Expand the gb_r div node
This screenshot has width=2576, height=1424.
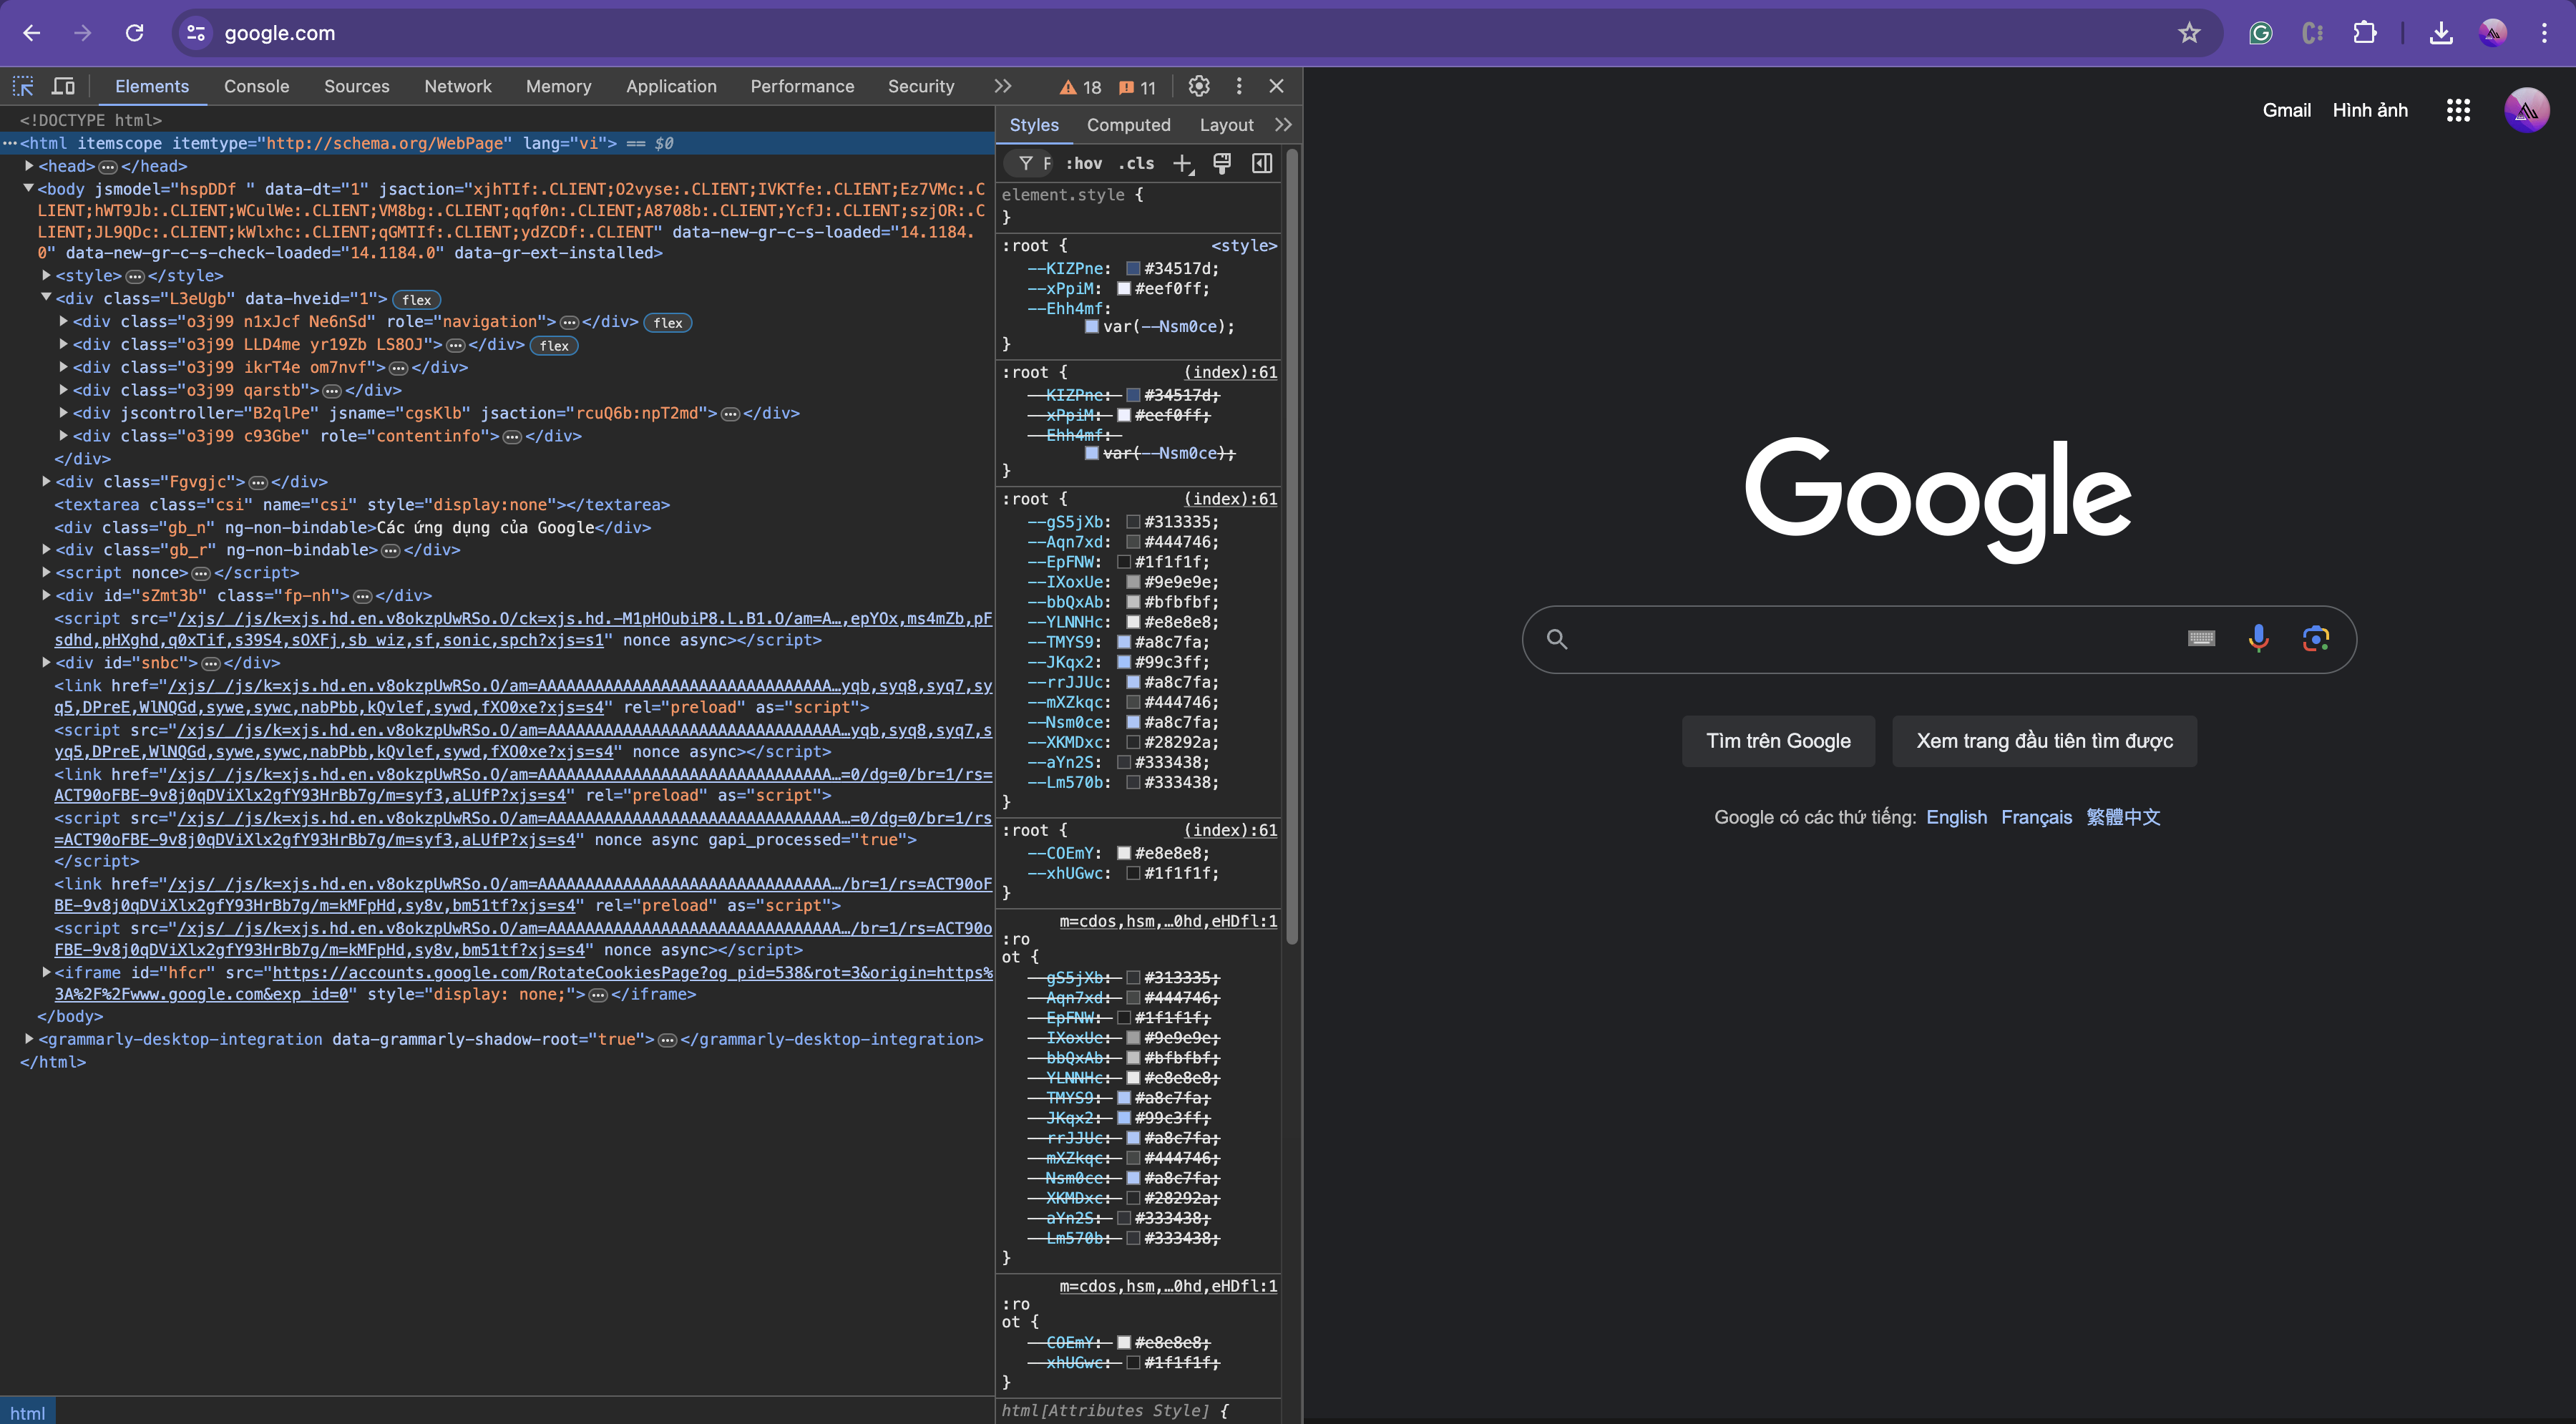(46, 549)
